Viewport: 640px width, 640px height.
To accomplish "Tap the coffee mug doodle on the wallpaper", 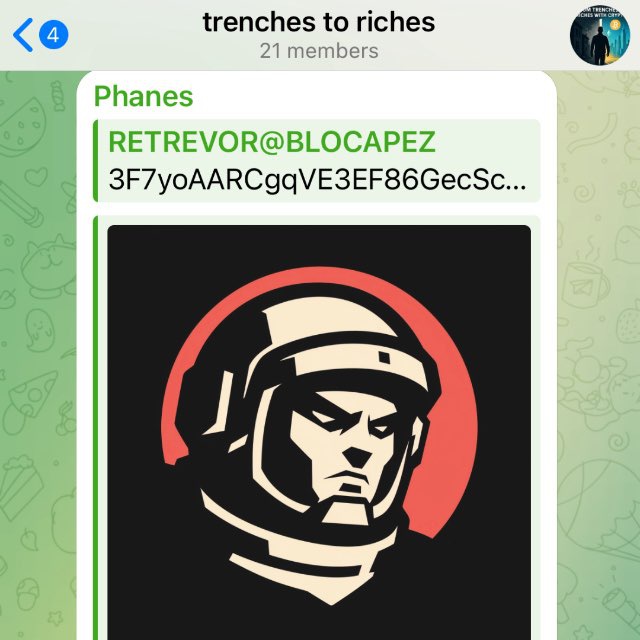I will pos(585,284).
